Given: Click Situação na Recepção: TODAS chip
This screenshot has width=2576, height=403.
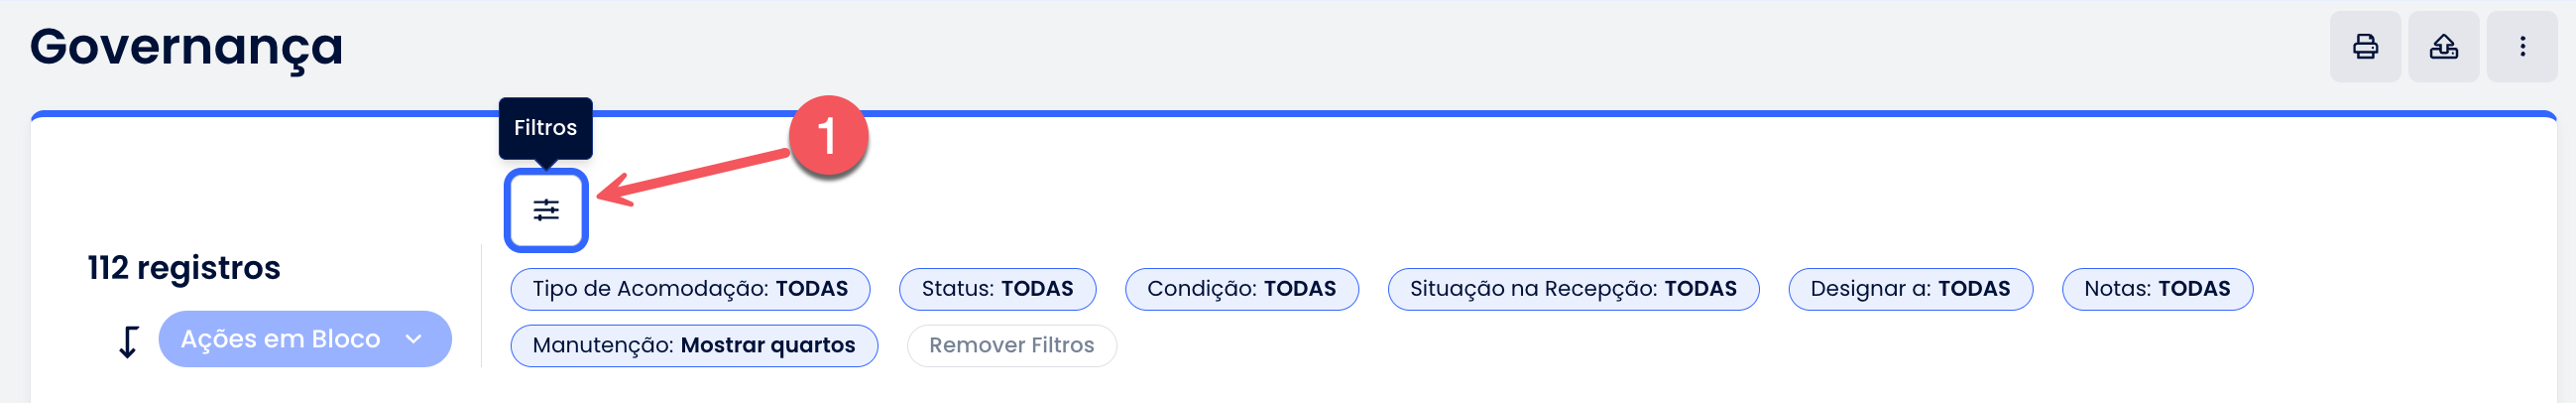Looking at the screenshot, I should pos(1573,289).
